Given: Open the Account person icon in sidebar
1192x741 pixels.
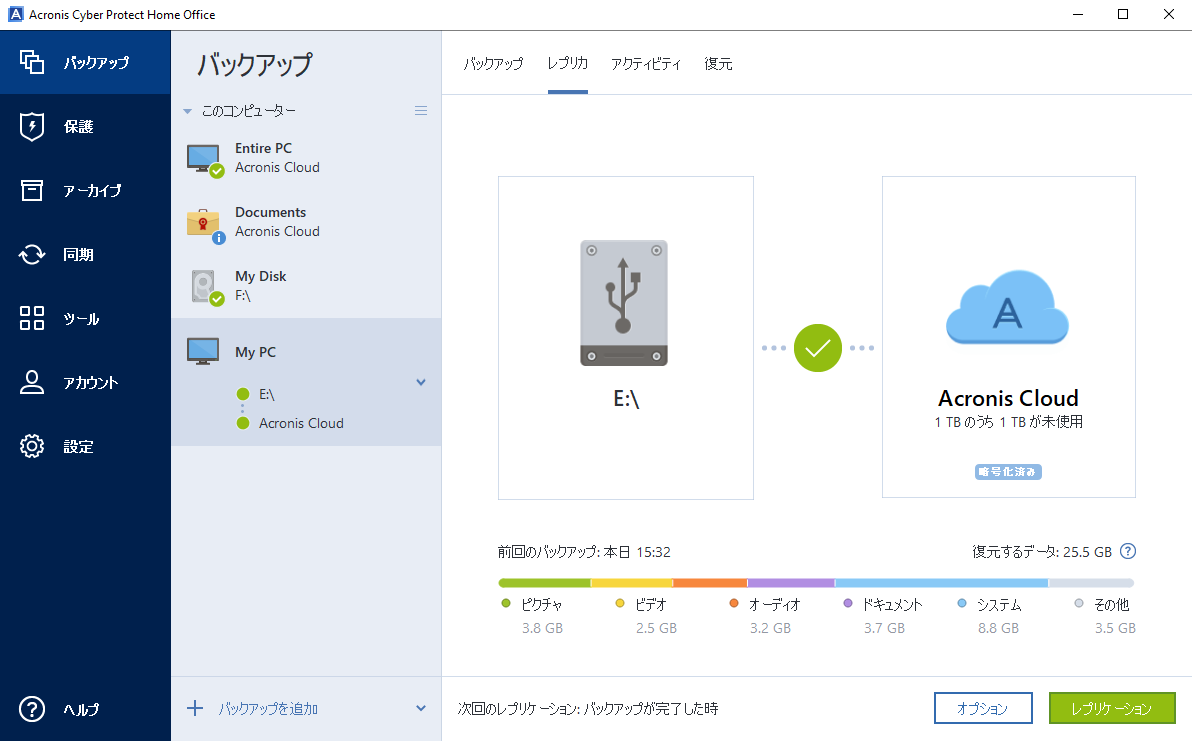Looking at the screenshot, I should click(32, 383).
